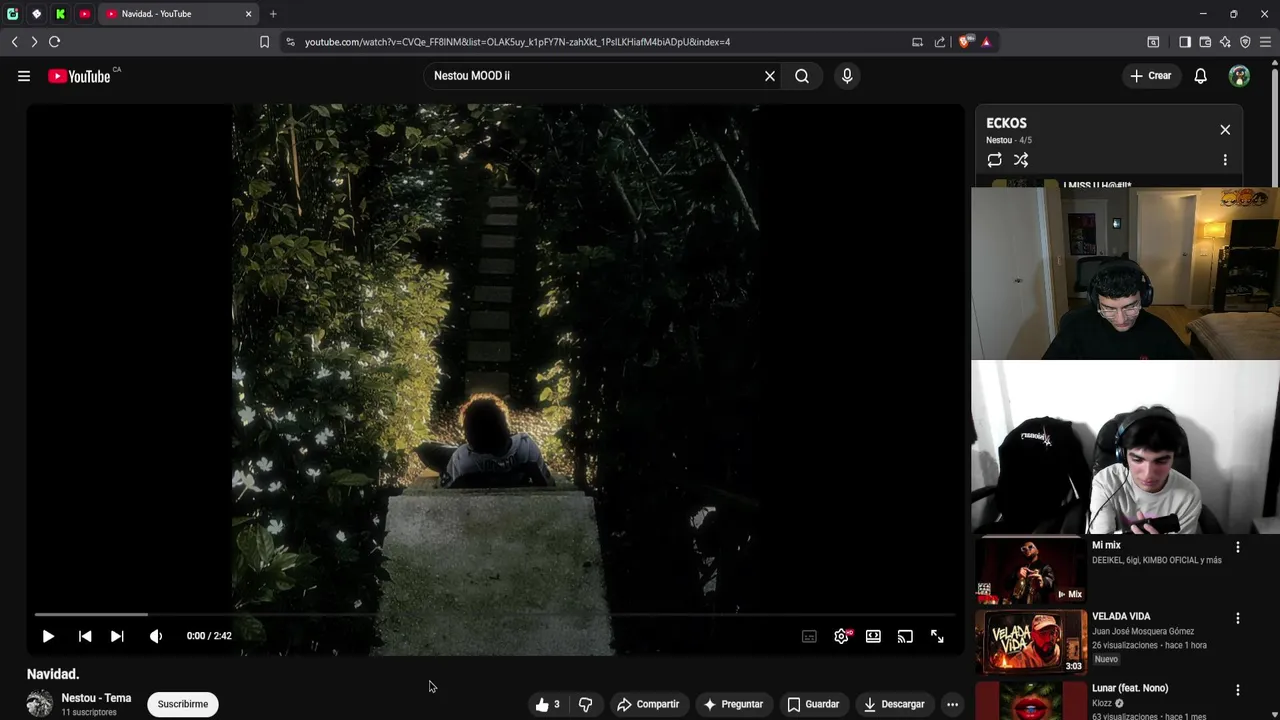Go to the YouTube home logo

(79, 76)
